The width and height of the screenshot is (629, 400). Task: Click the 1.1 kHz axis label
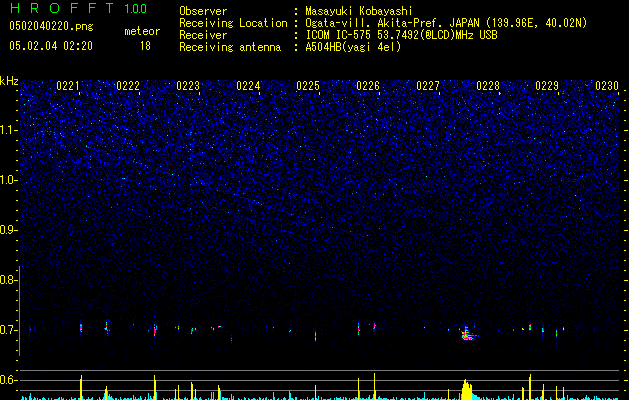click(9, 130)
